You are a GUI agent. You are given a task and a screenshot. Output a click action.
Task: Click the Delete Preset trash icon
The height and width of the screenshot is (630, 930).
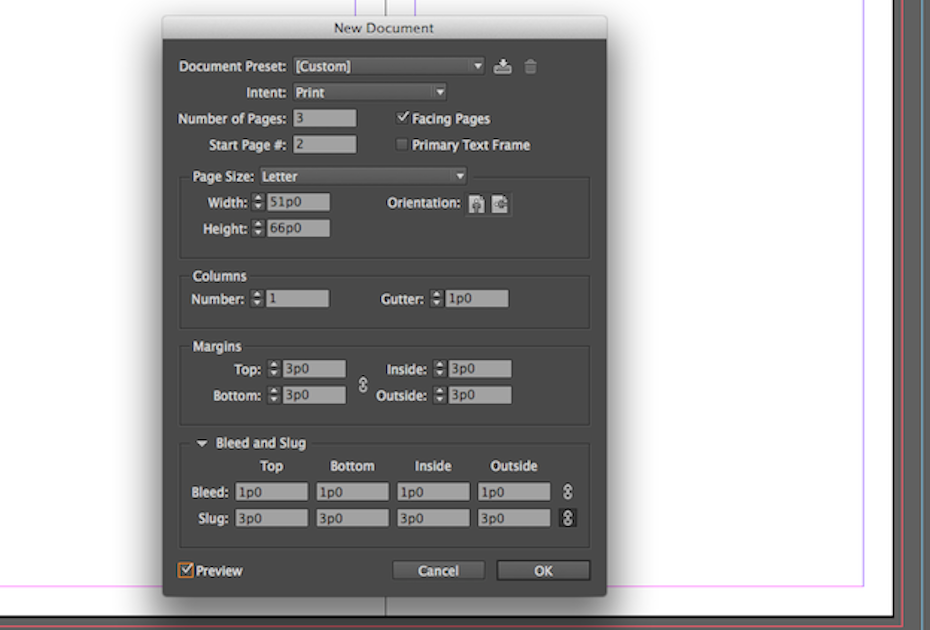[x=531, y=67]
